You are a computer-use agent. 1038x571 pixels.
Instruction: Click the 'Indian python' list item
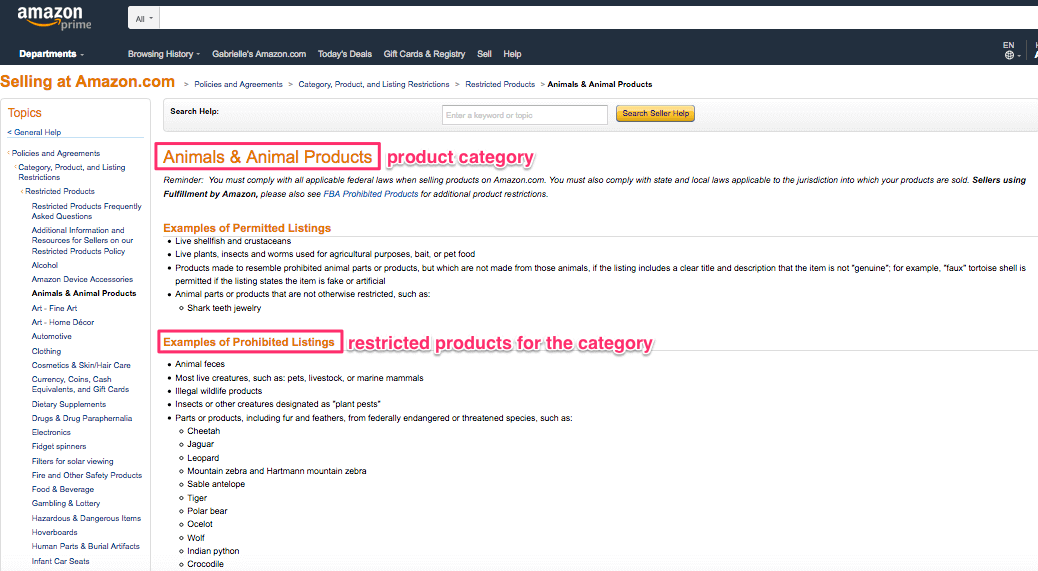click(213, 551)
